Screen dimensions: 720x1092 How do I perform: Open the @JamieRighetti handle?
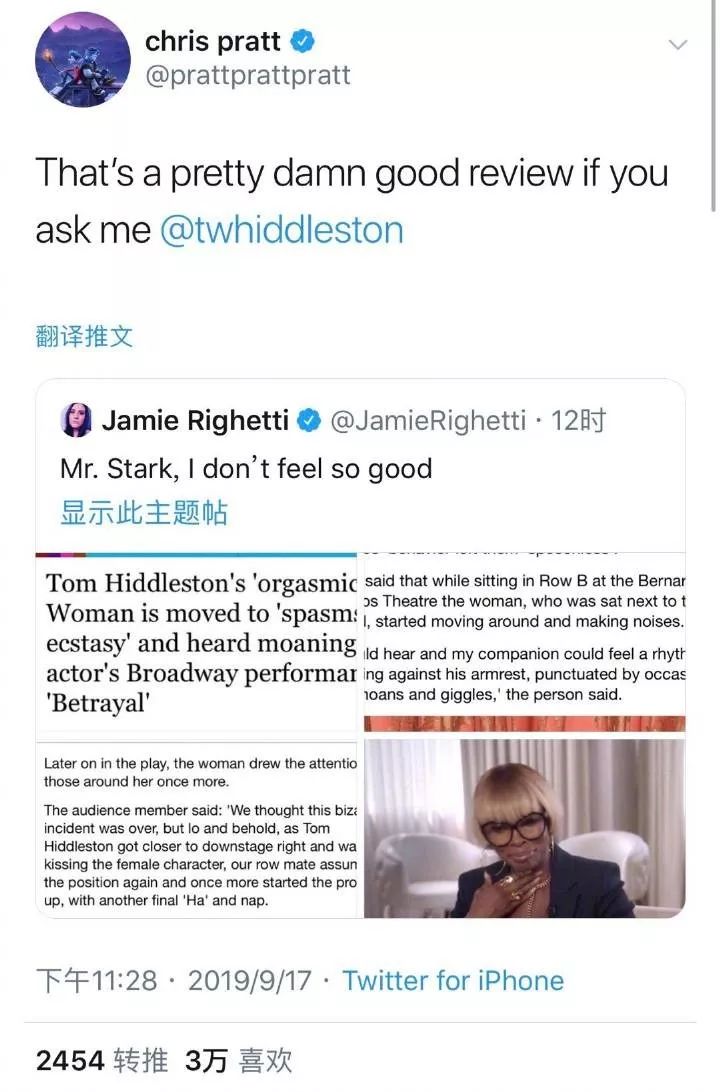(428, 420)
